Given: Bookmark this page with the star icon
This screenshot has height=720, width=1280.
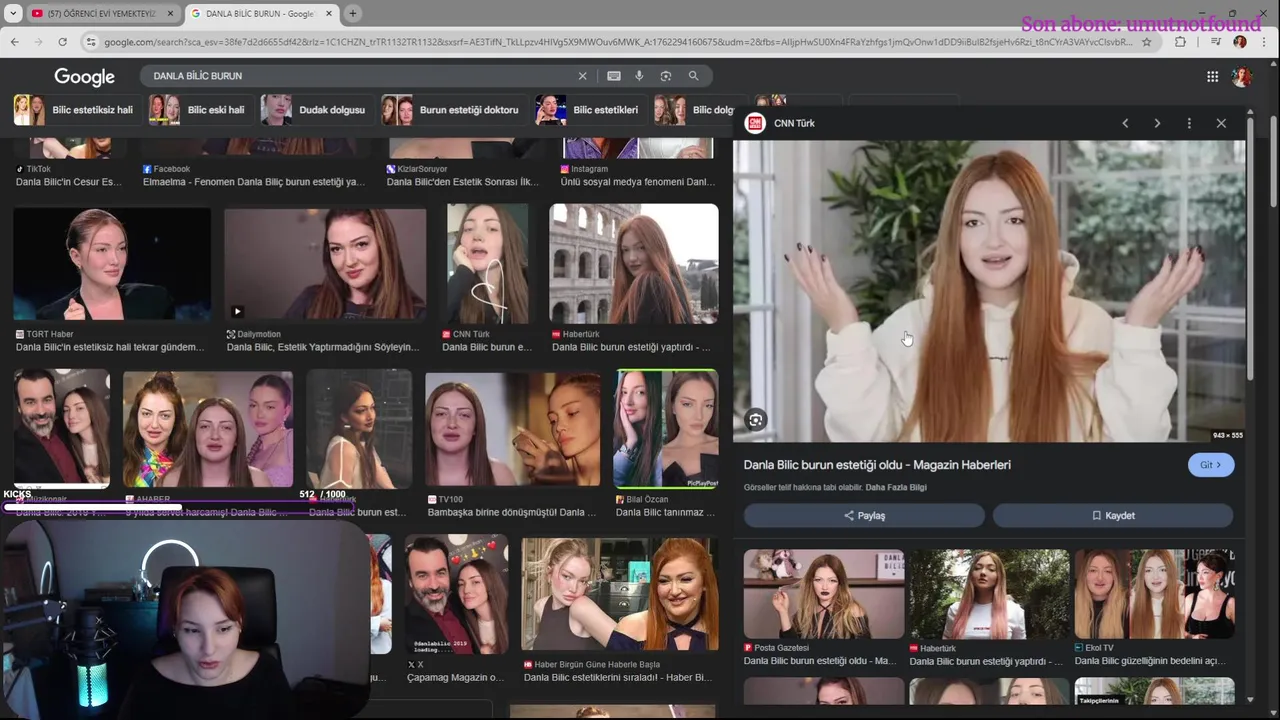Looking at the screenshot, I should (x=1147, y=42).
